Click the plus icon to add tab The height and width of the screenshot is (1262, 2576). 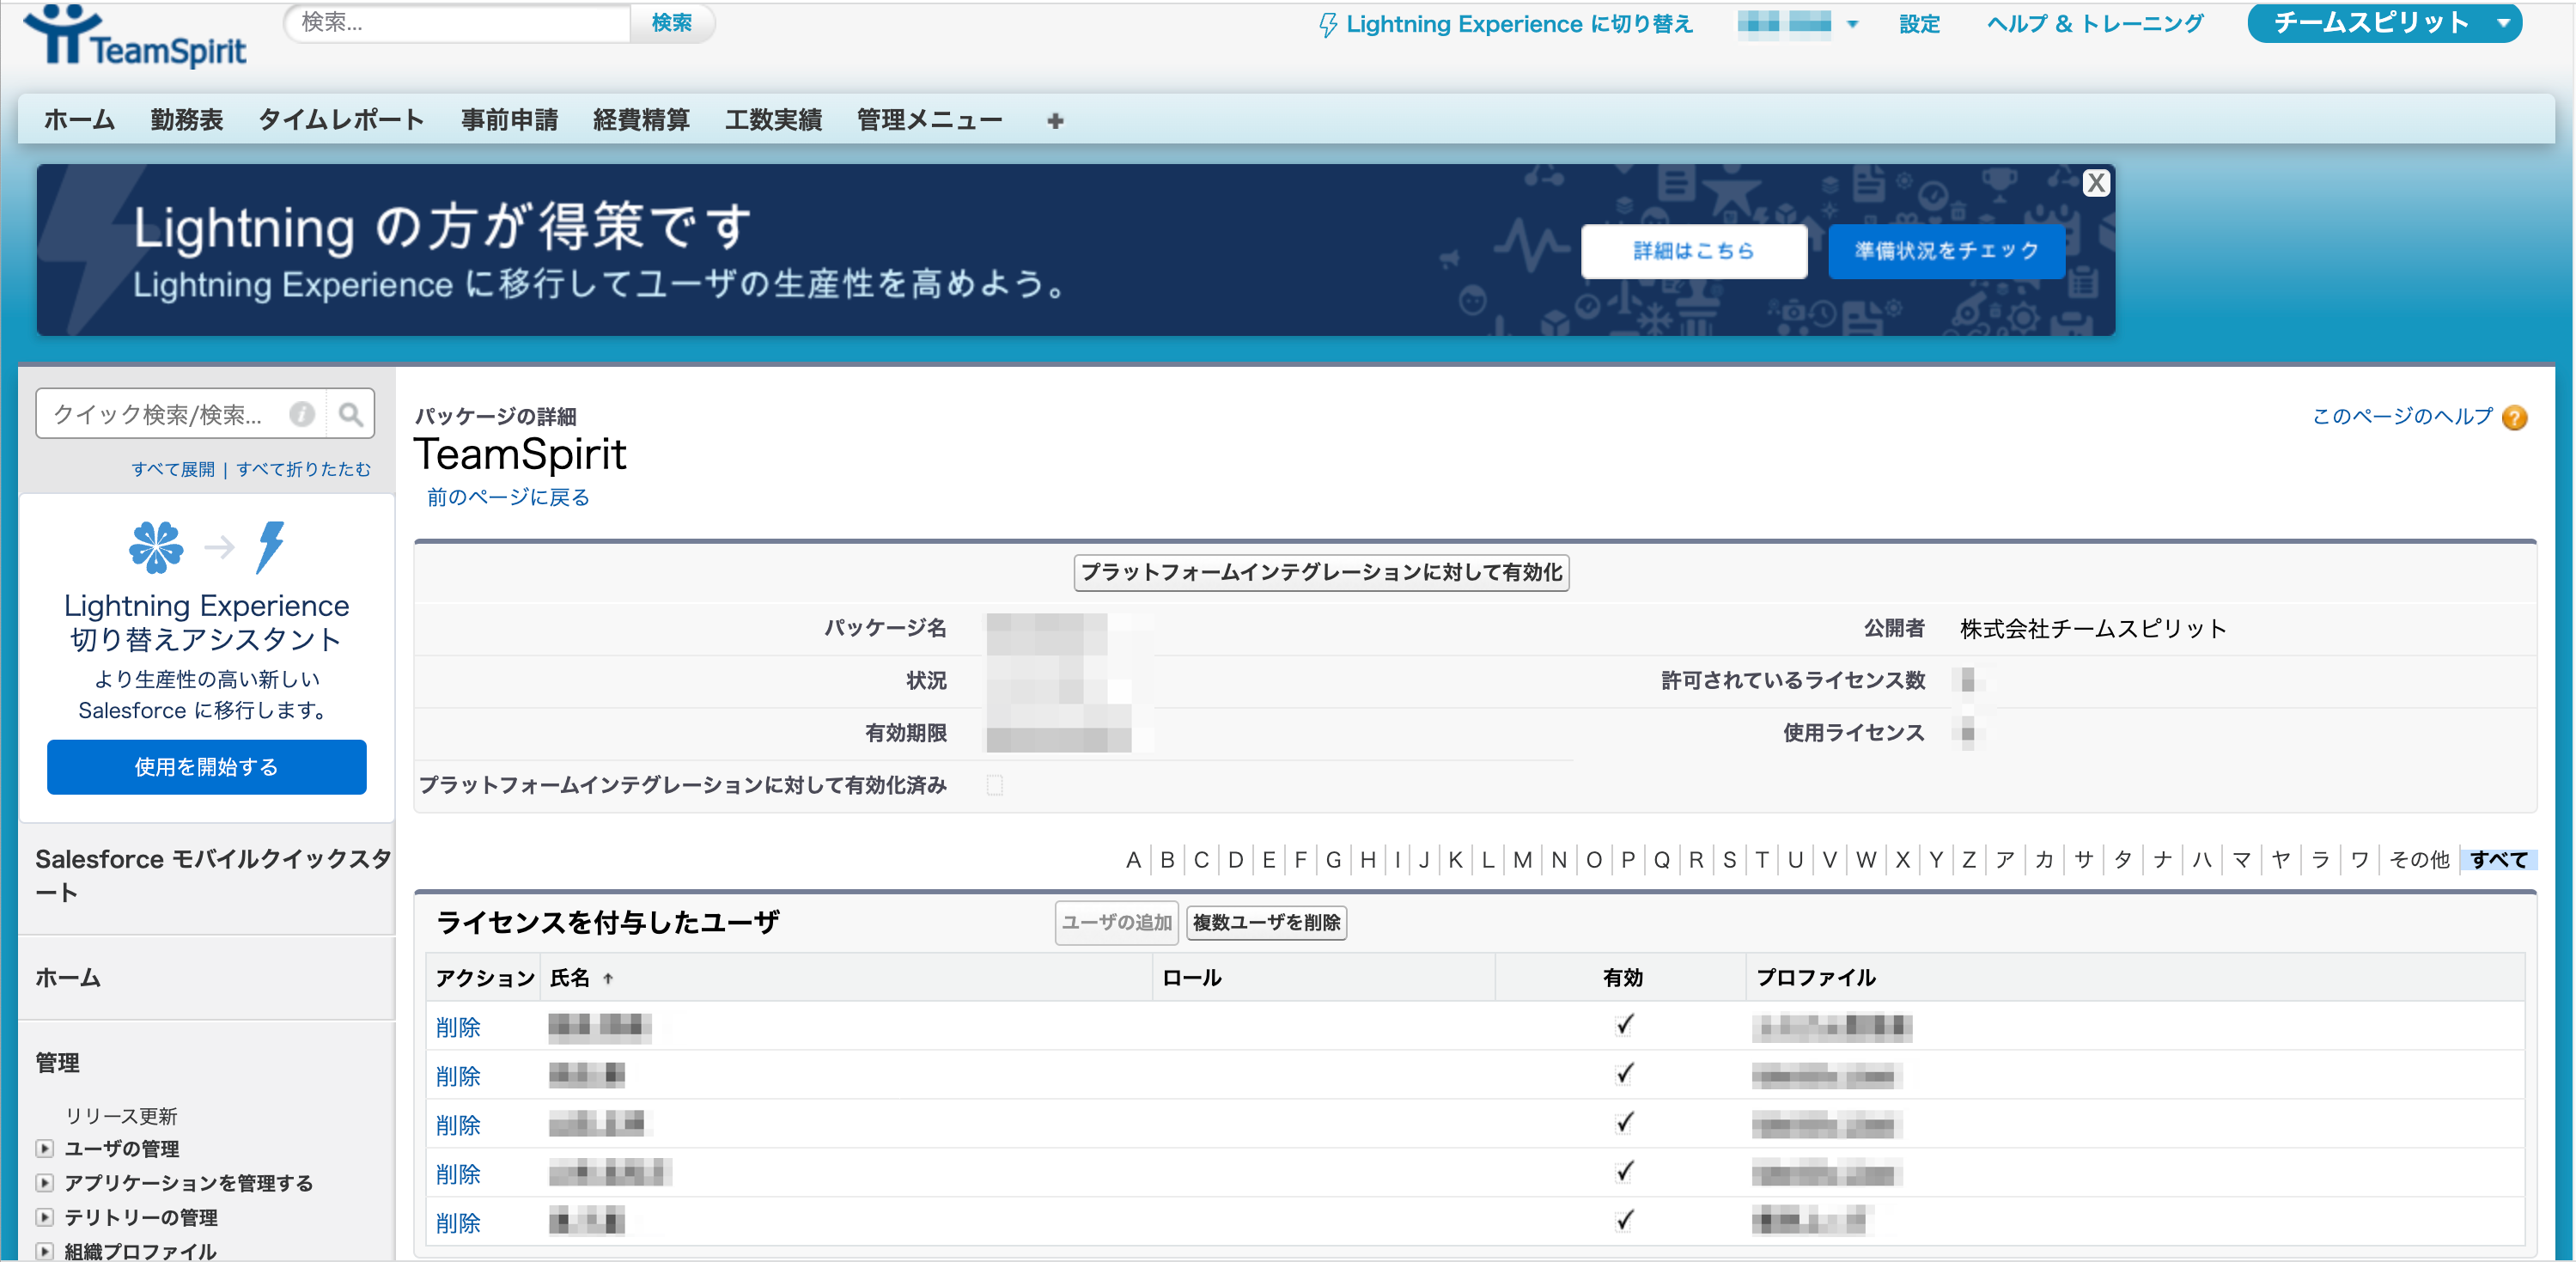point(1055,121)
